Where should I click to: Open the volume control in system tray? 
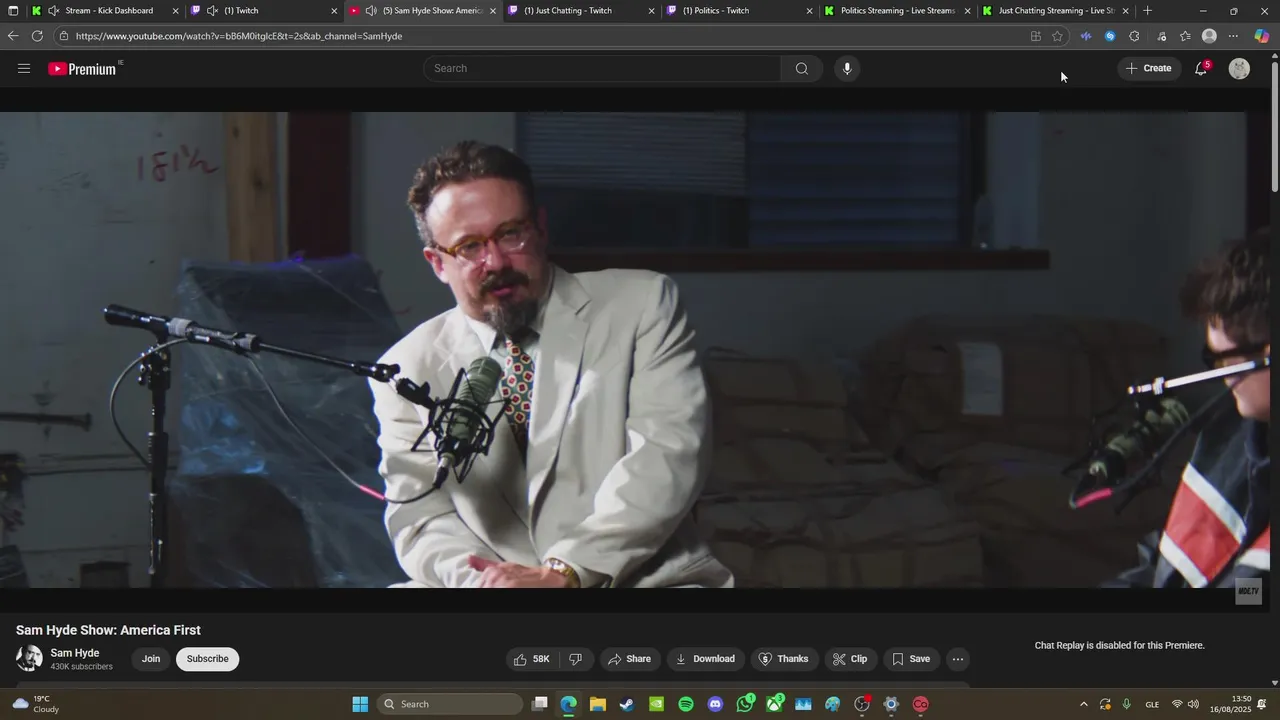point(1194,704)
